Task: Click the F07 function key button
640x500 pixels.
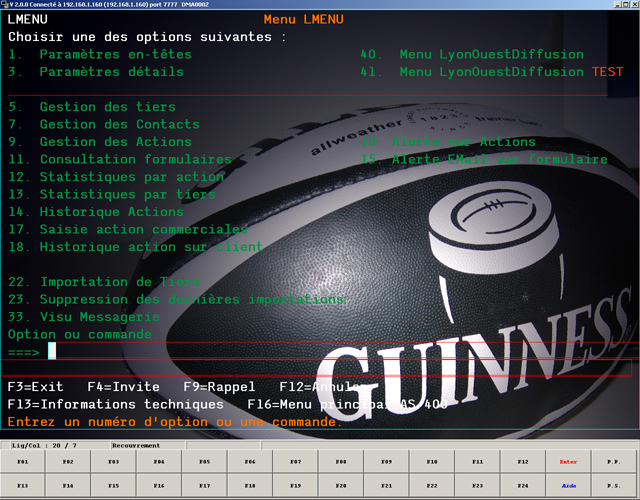Action: 296,462
